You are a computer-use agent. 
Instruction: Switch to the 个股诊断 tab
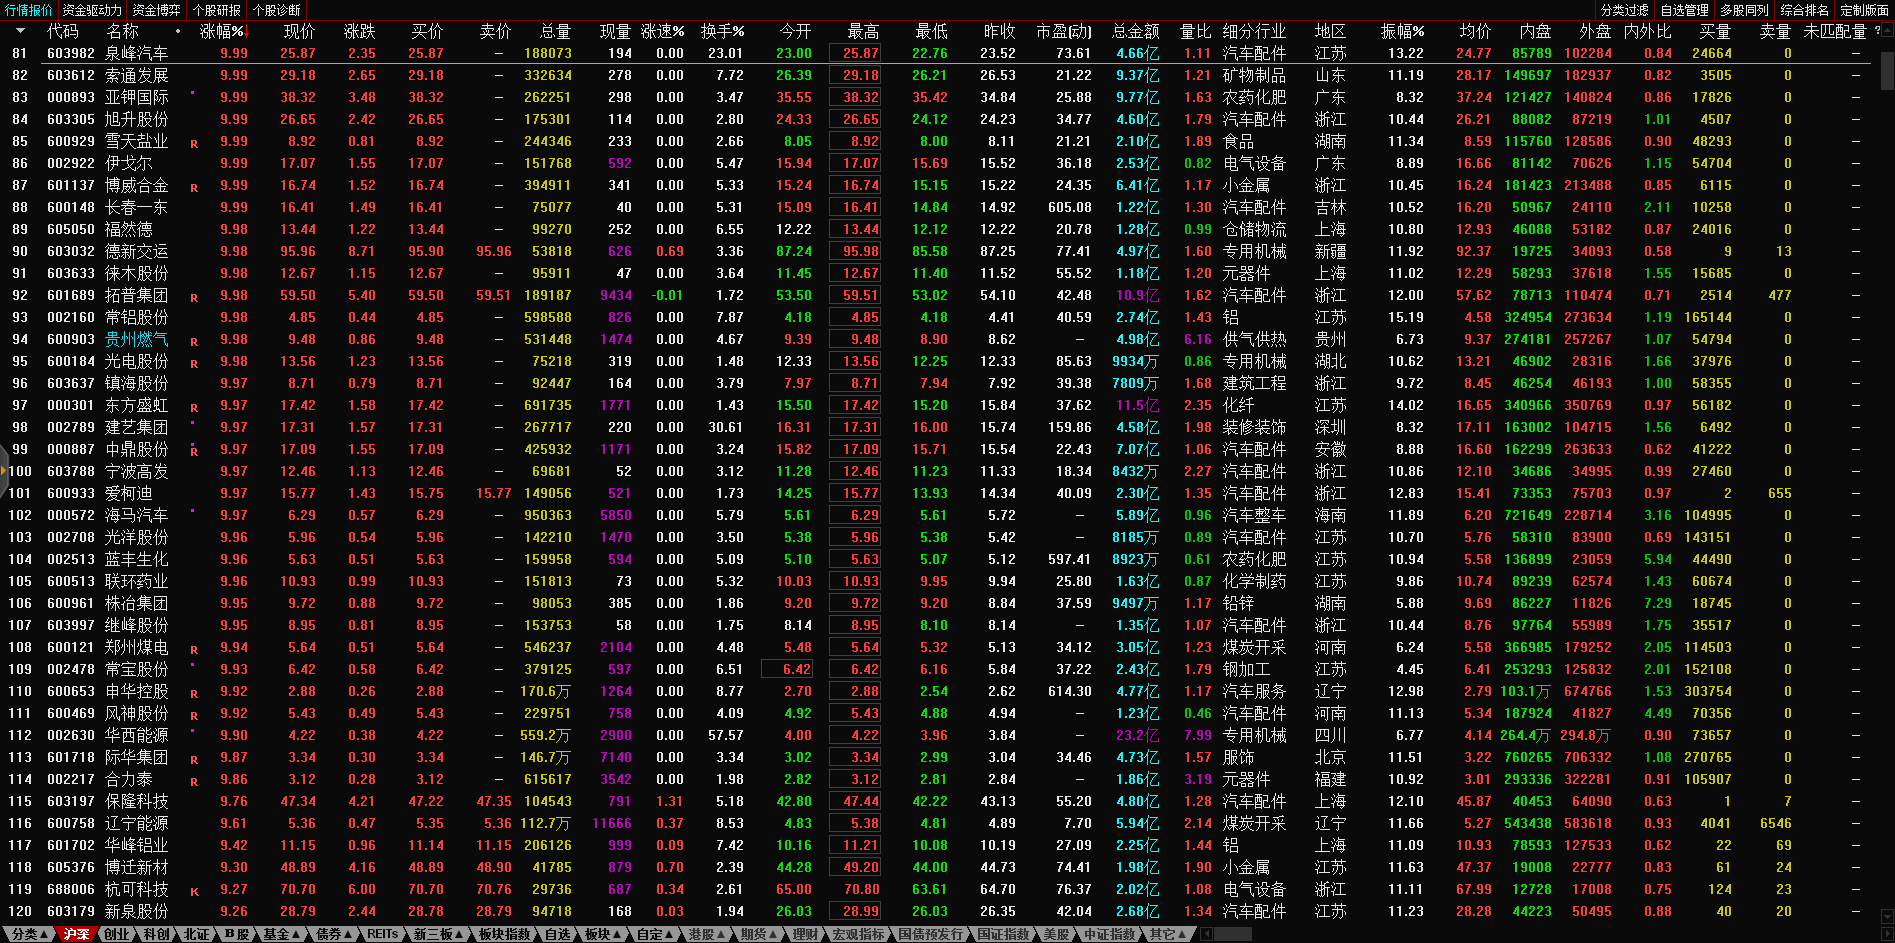276,10
